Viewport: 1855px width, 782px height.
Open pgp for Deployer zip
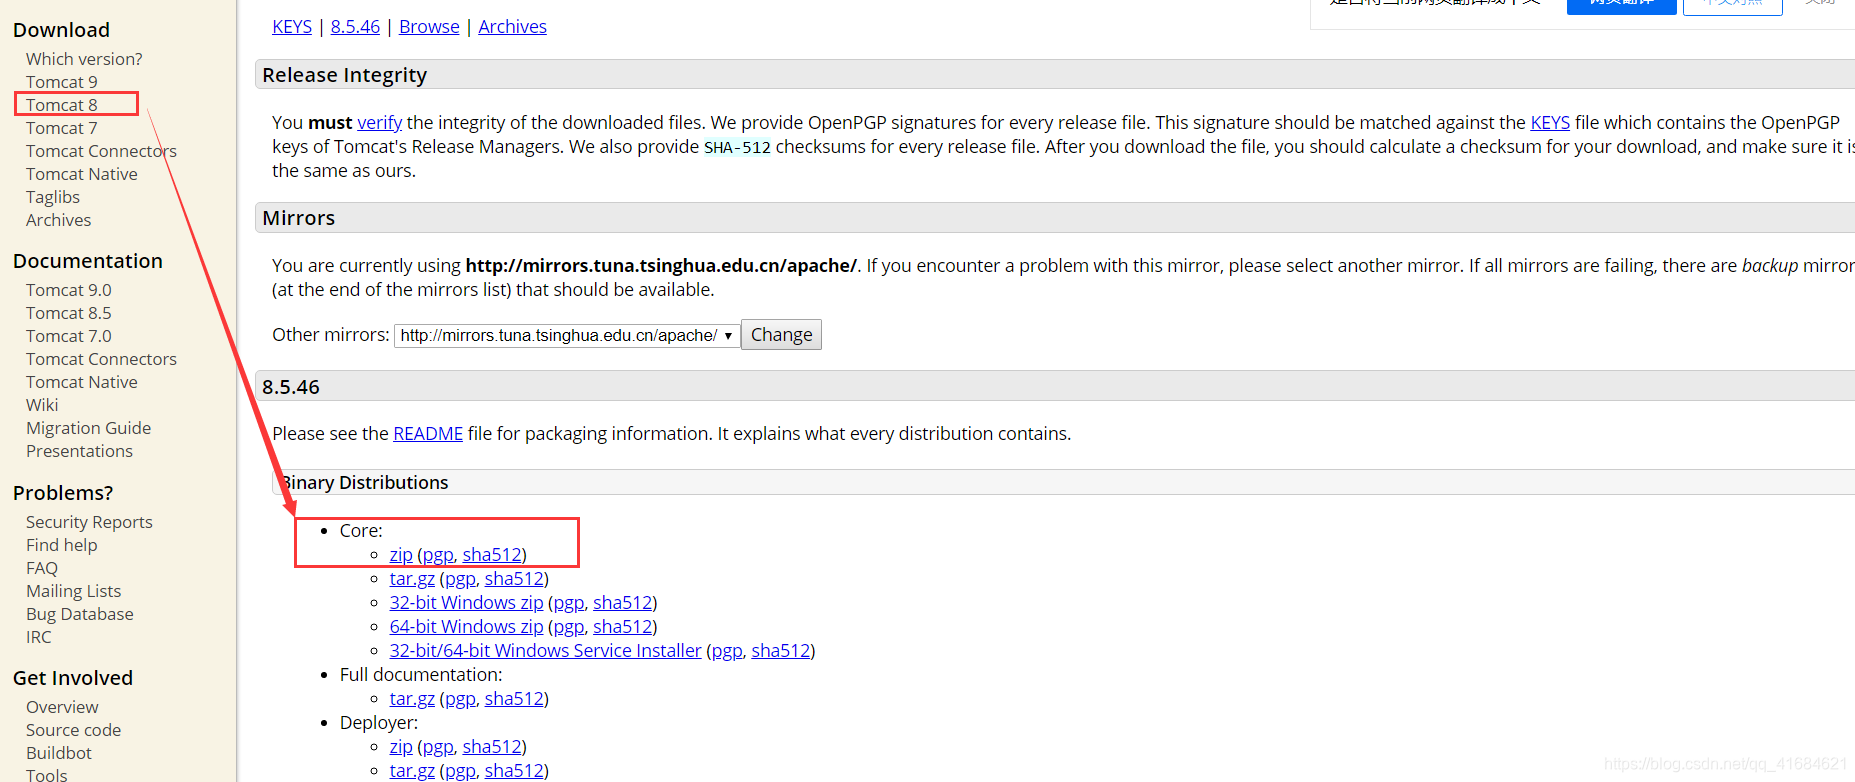438,747
